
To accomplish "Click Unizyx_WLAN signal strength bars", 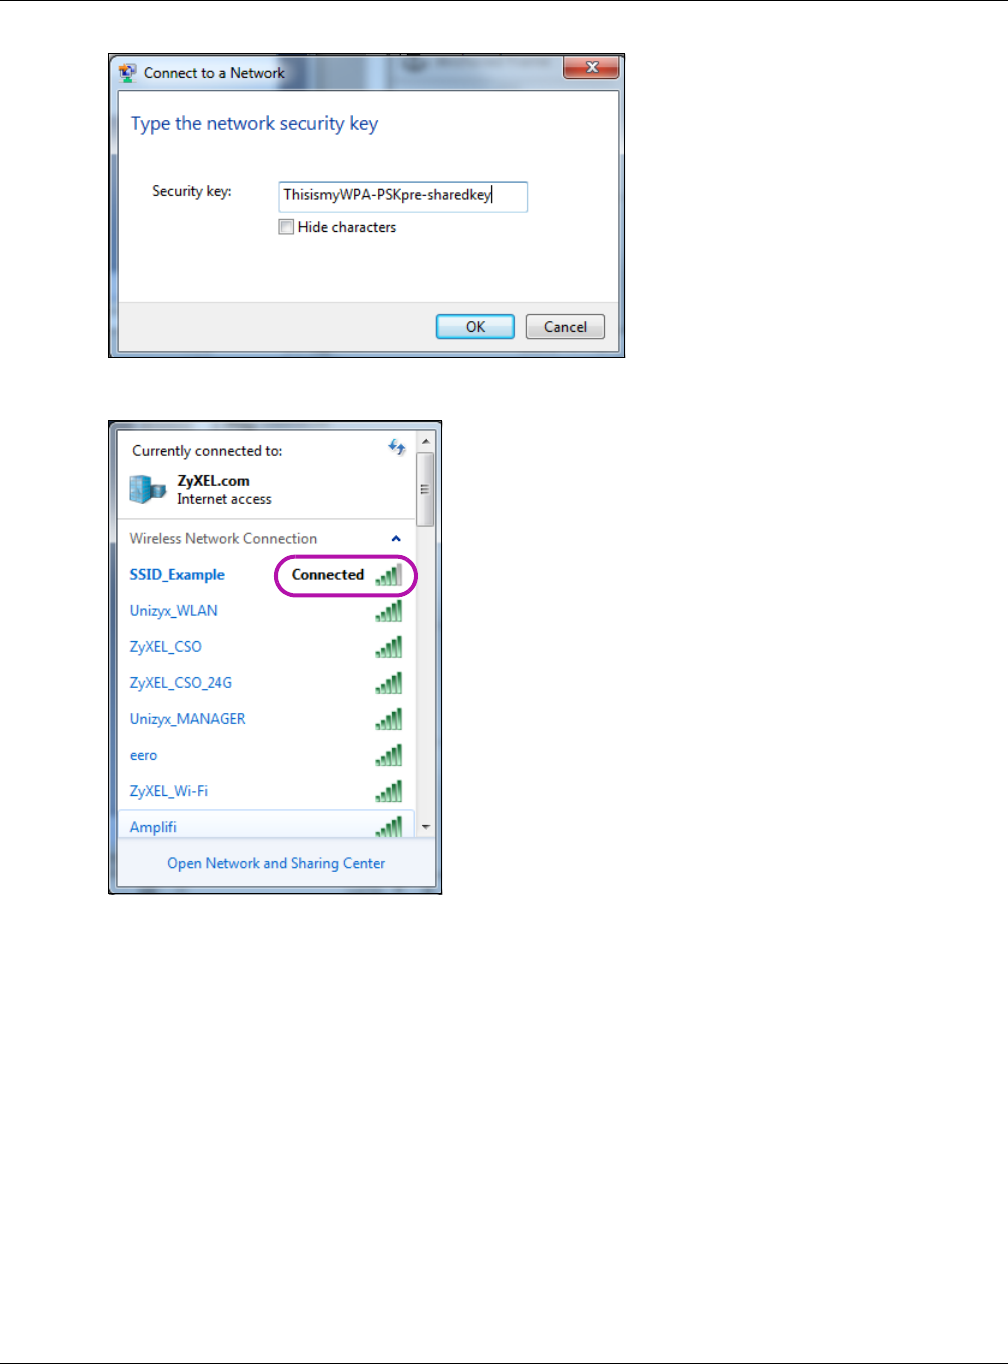I will (x=389, y=610).
